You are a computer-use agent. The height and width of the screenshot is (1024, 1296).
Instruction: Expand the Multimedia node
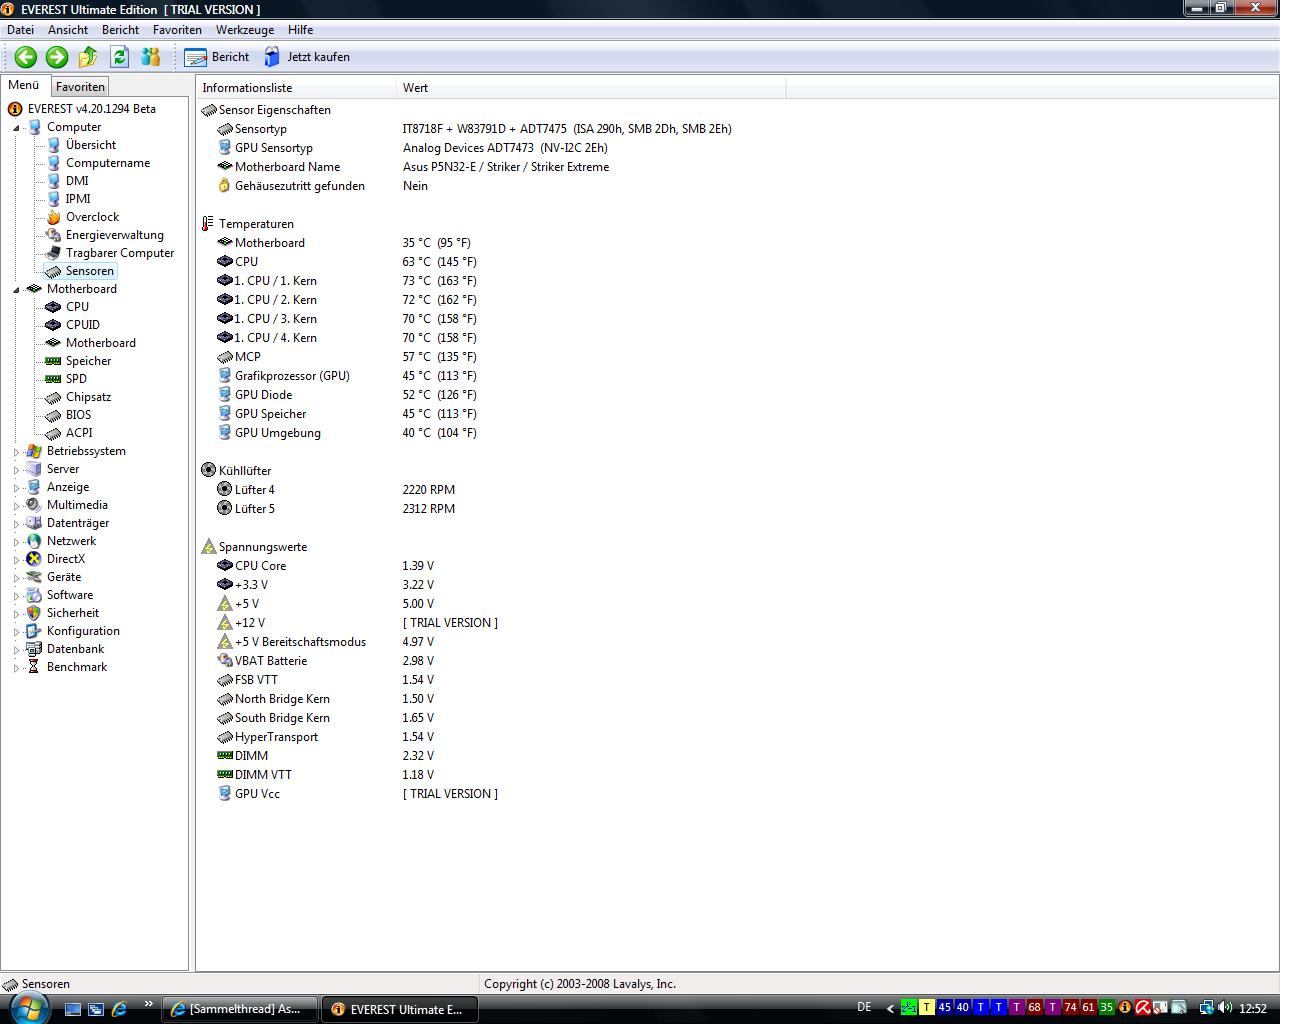pyautogui.click(x=16, y=506)
